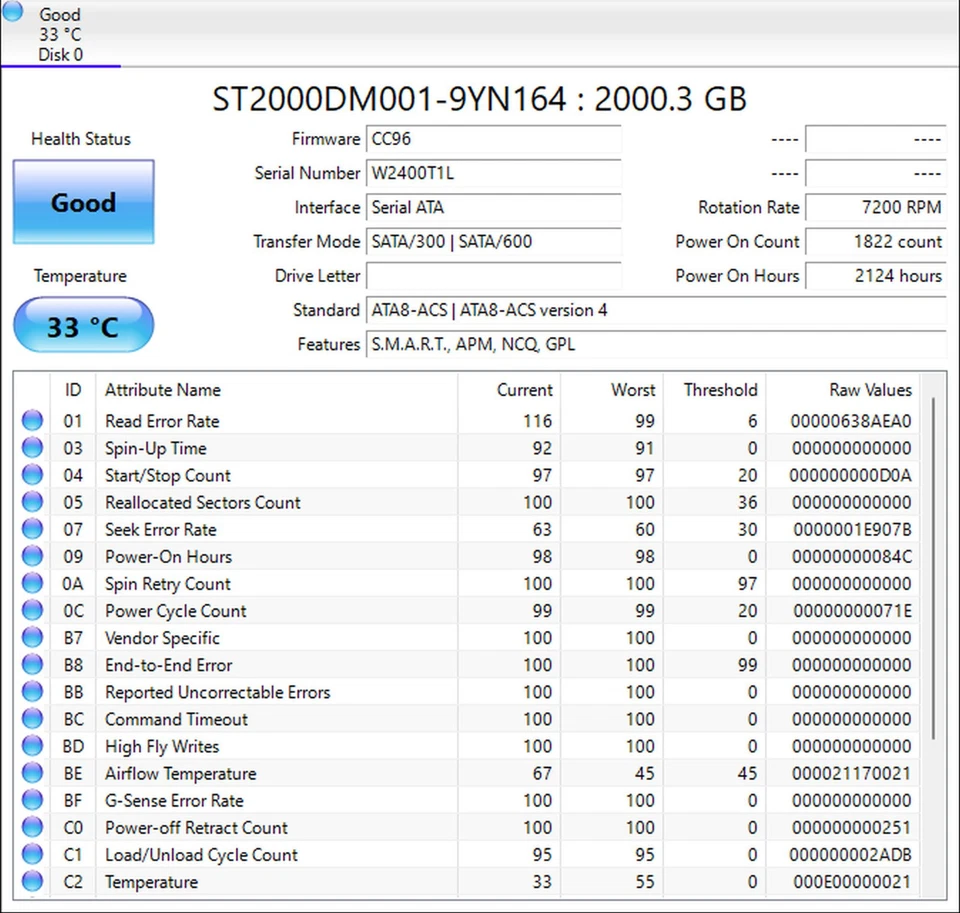Click the indicator beside Seek Error Rate

tap(33, 529)
